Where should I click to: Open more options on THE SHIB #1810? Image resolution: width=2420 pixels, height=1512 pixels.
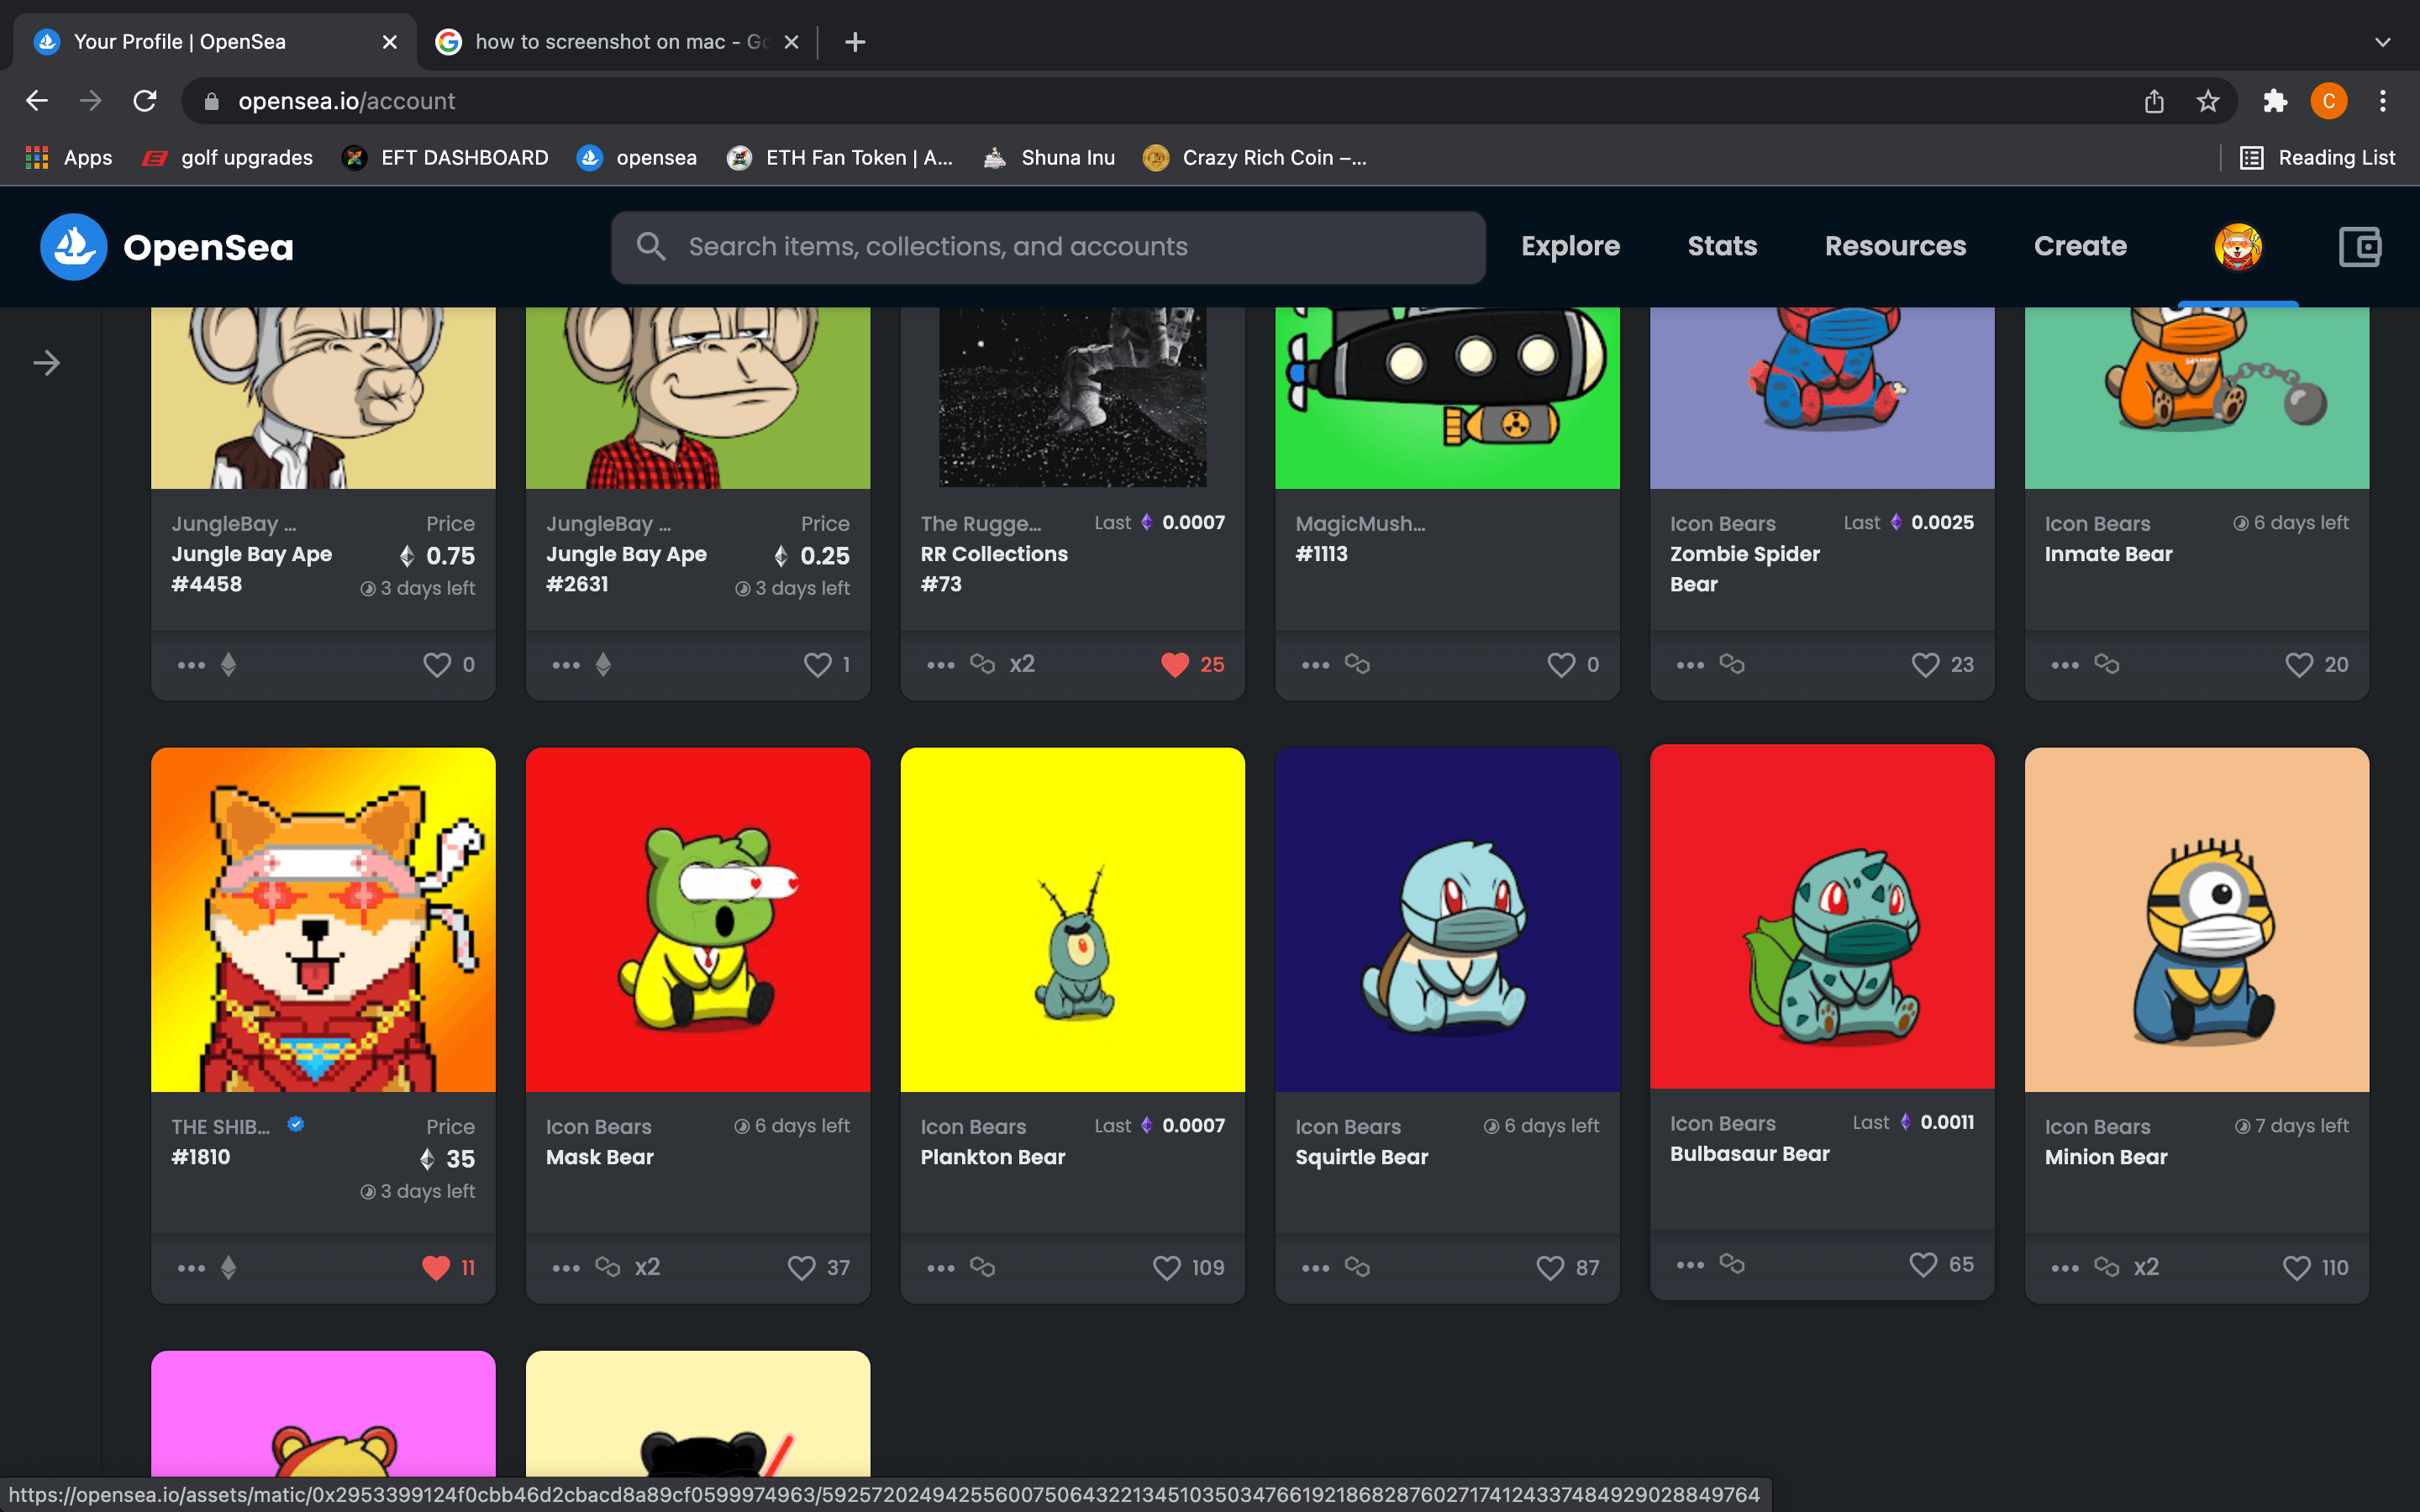click(x=191, y=1268)
